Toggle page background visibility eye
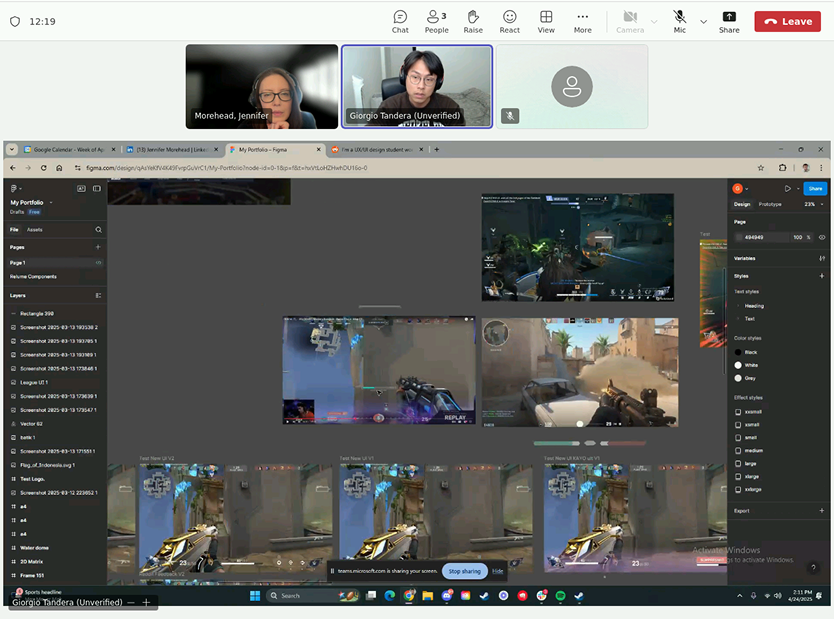 click(822, 237)
